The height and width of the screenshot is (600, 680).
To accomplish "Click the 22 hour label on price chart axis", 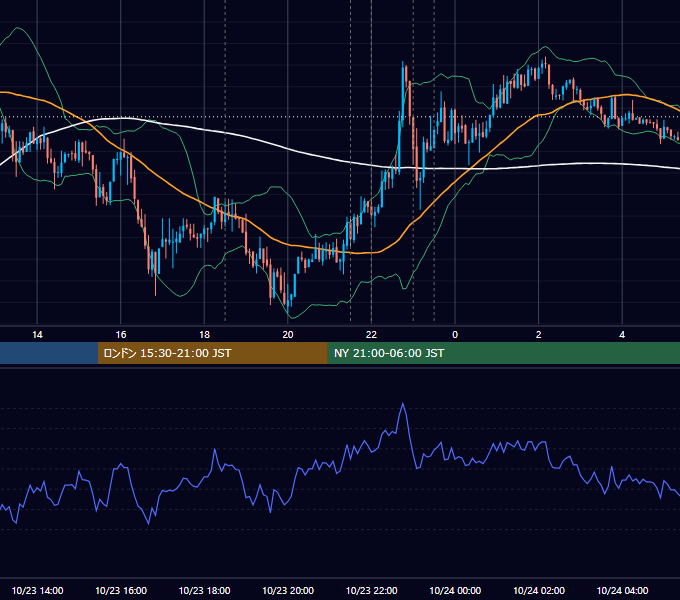I will click(371, 335).
